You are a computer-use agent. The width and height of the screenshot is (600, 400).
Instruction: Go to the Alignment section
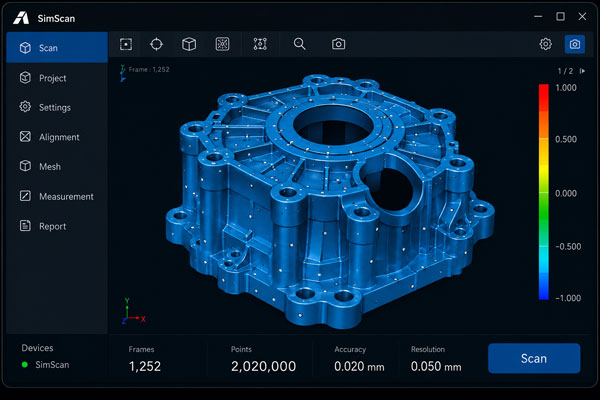coord(57,137)
